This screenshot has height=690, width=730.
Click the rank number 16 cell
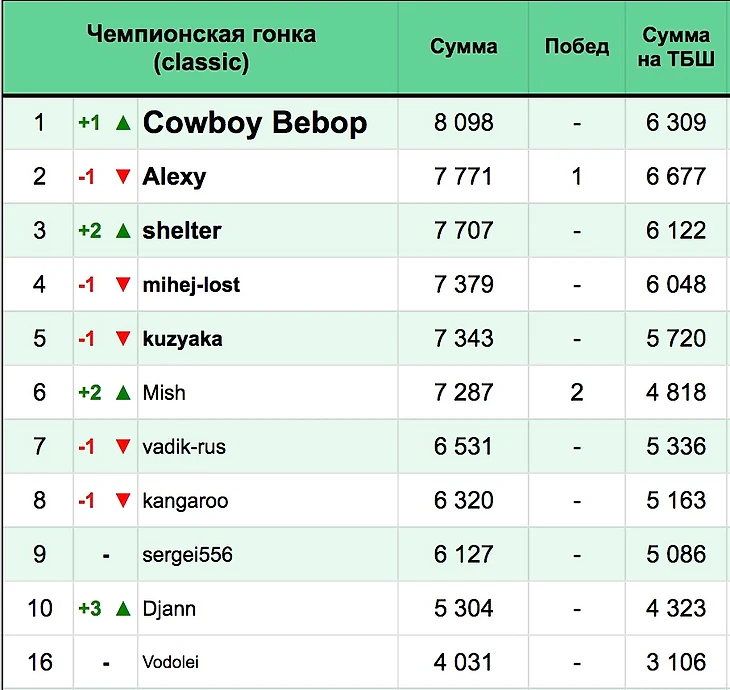[x=40, y=662]
